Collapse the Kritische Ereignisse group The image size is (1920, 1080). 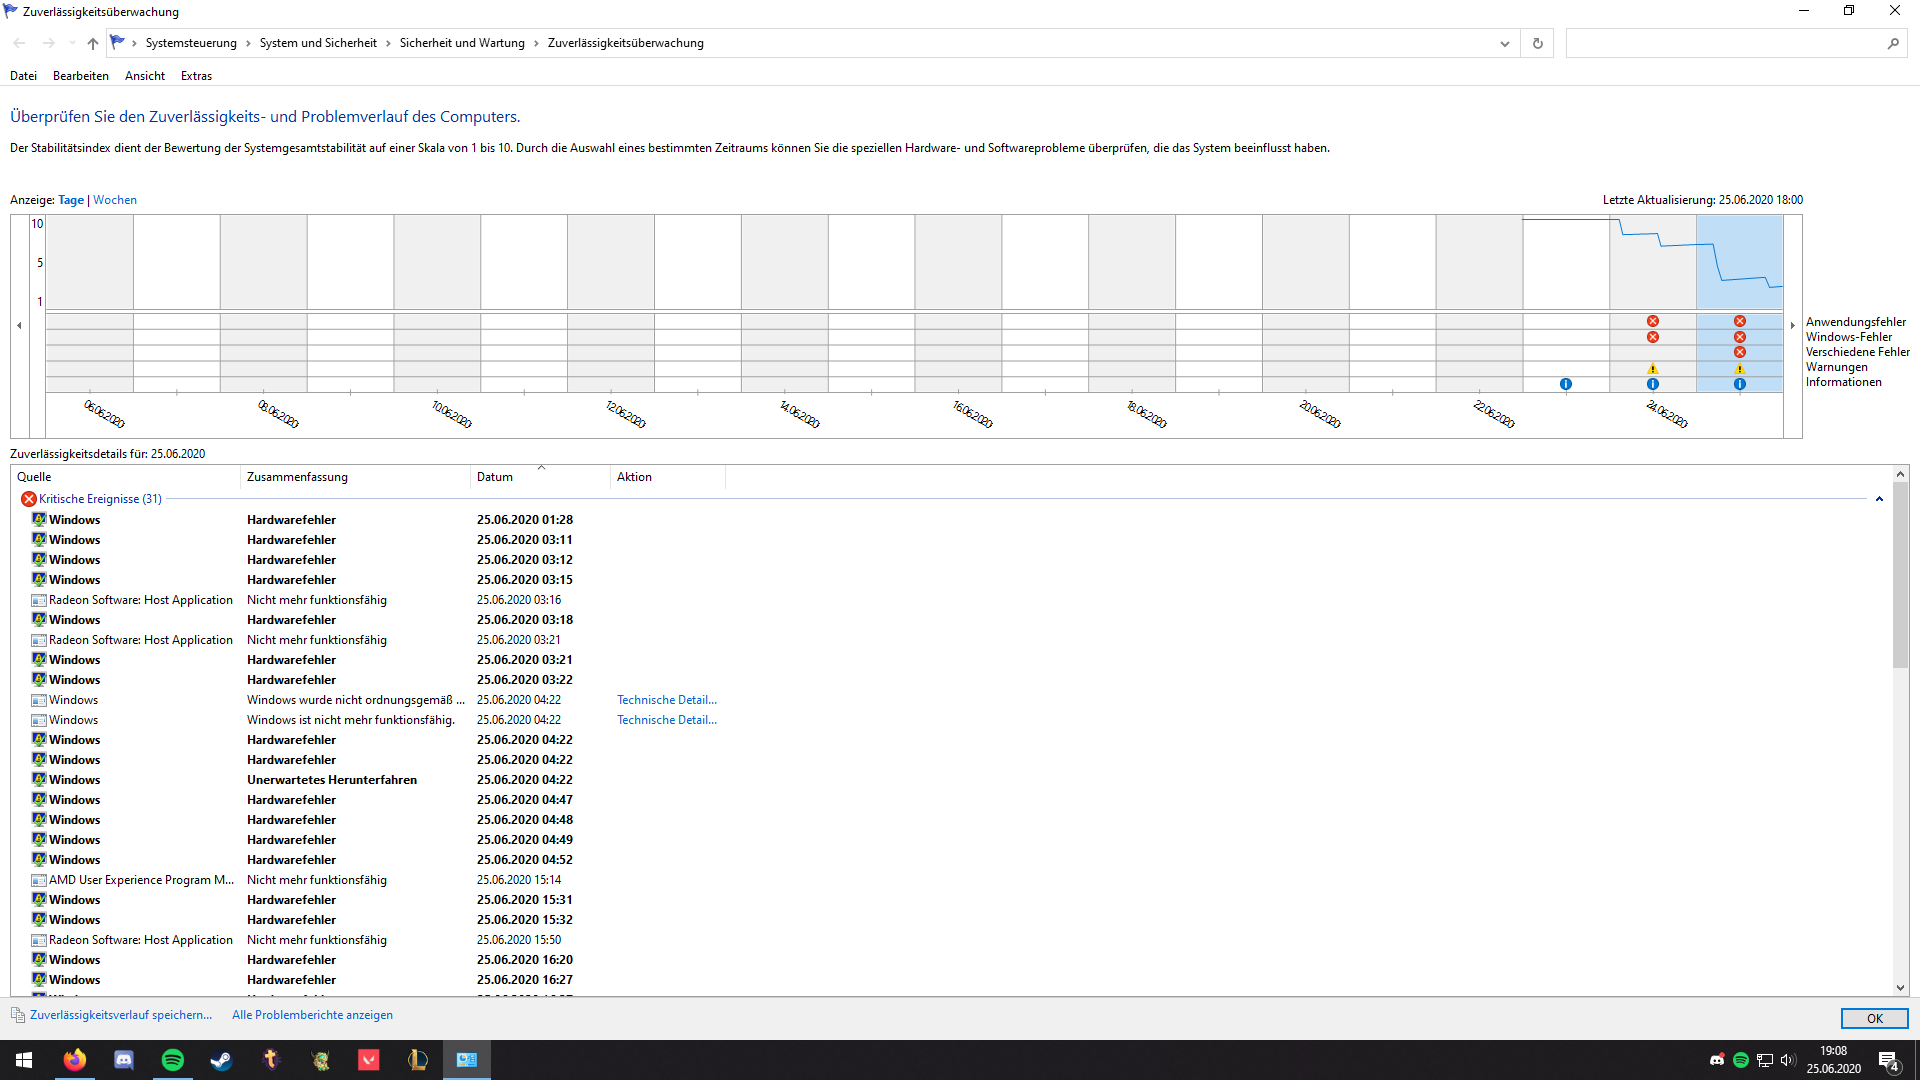[1879, 499]
